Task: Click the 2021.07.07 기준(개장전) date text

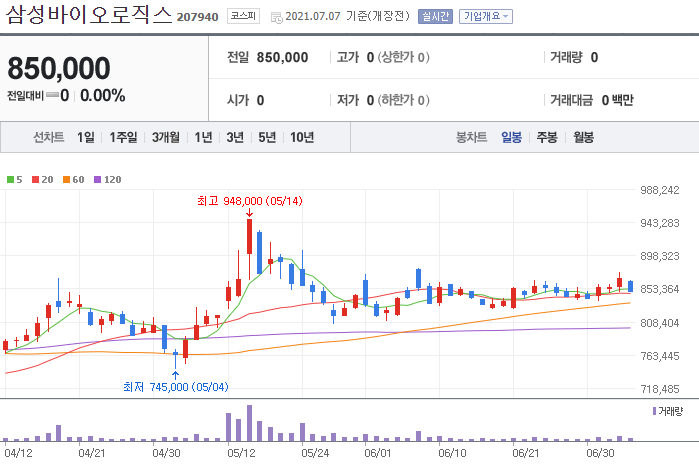Action: 347,16
